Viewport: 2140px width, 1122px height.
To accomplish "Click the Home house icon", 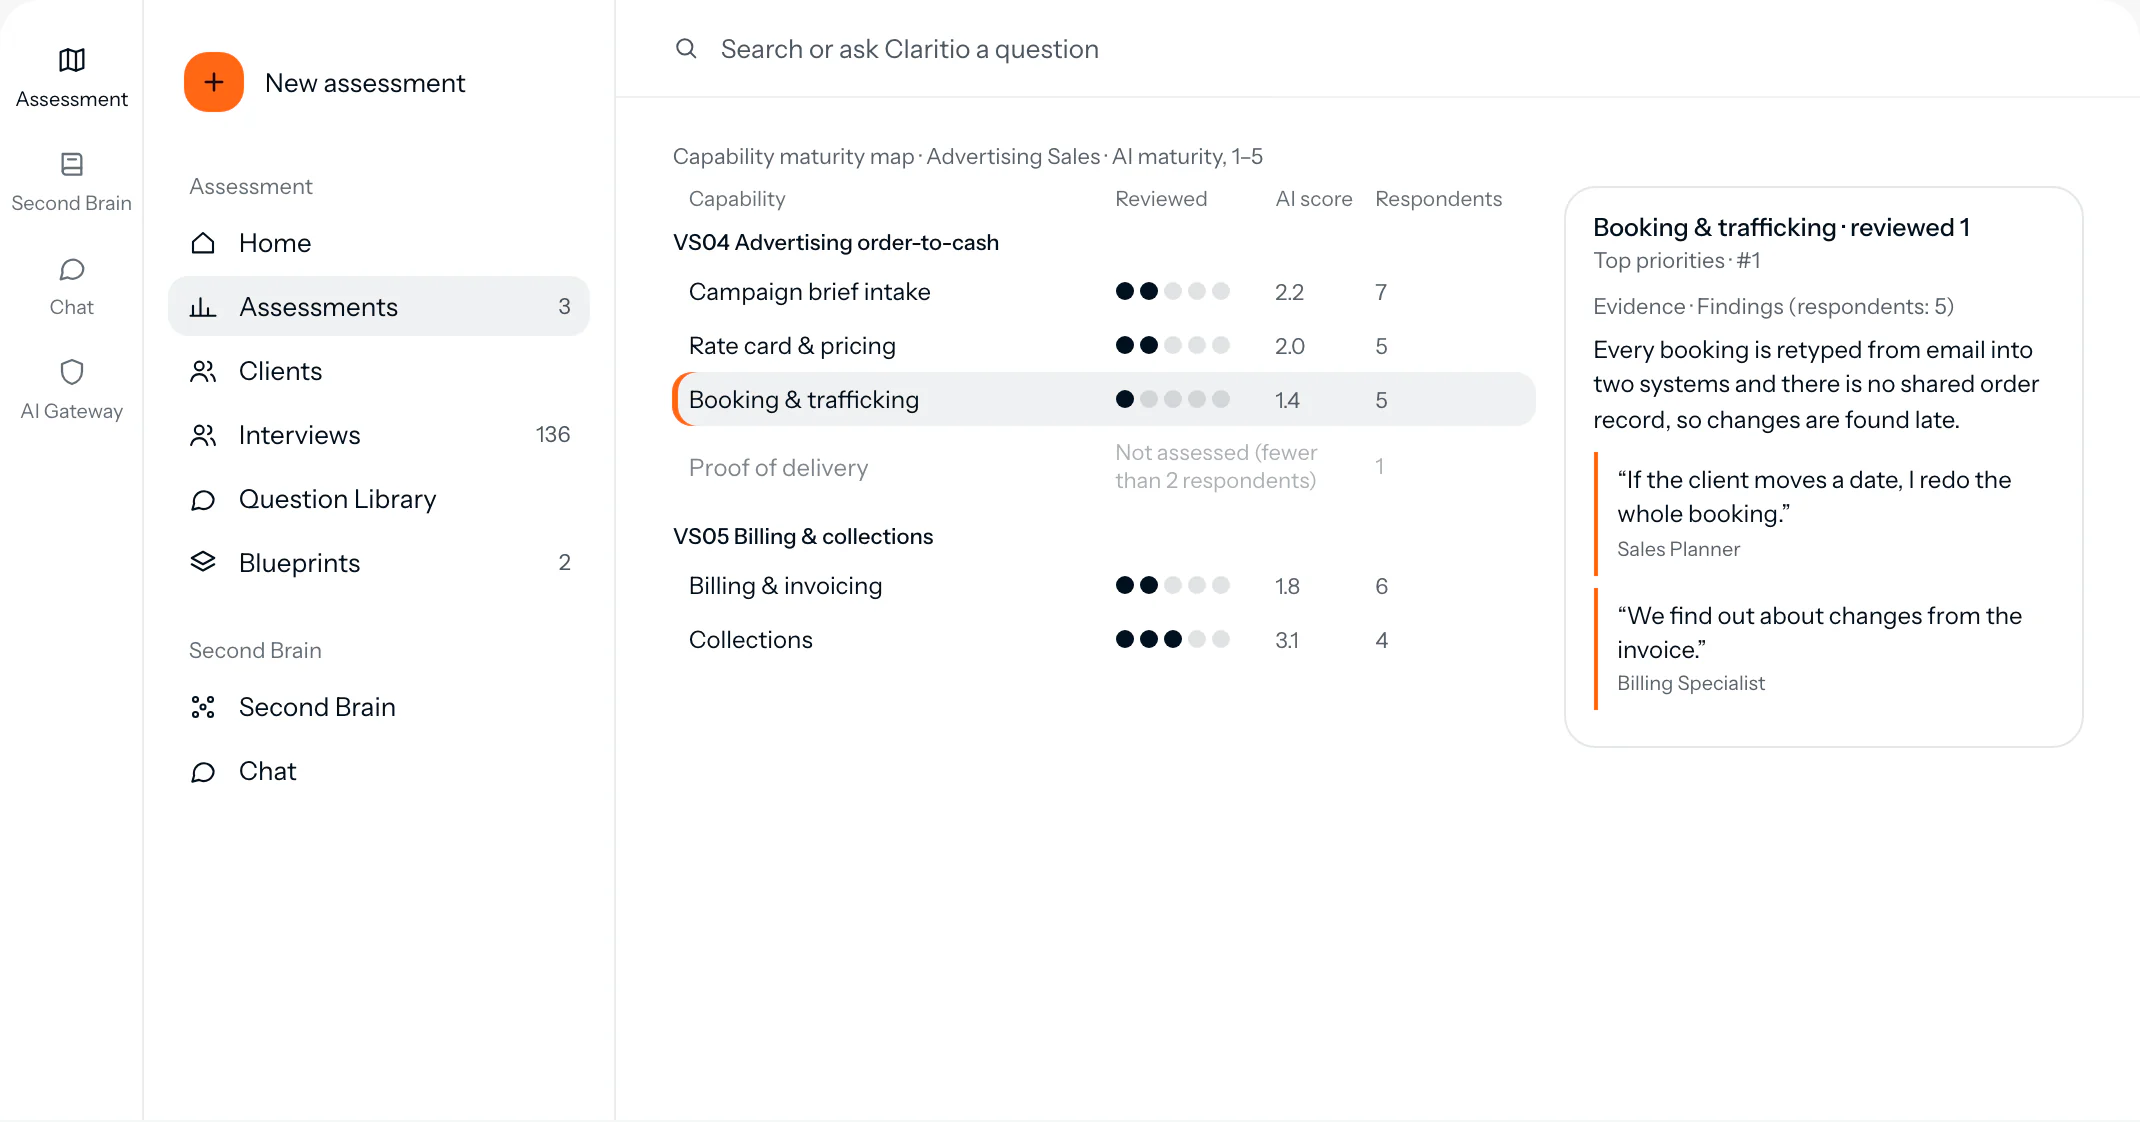I will tap(203, 243).
